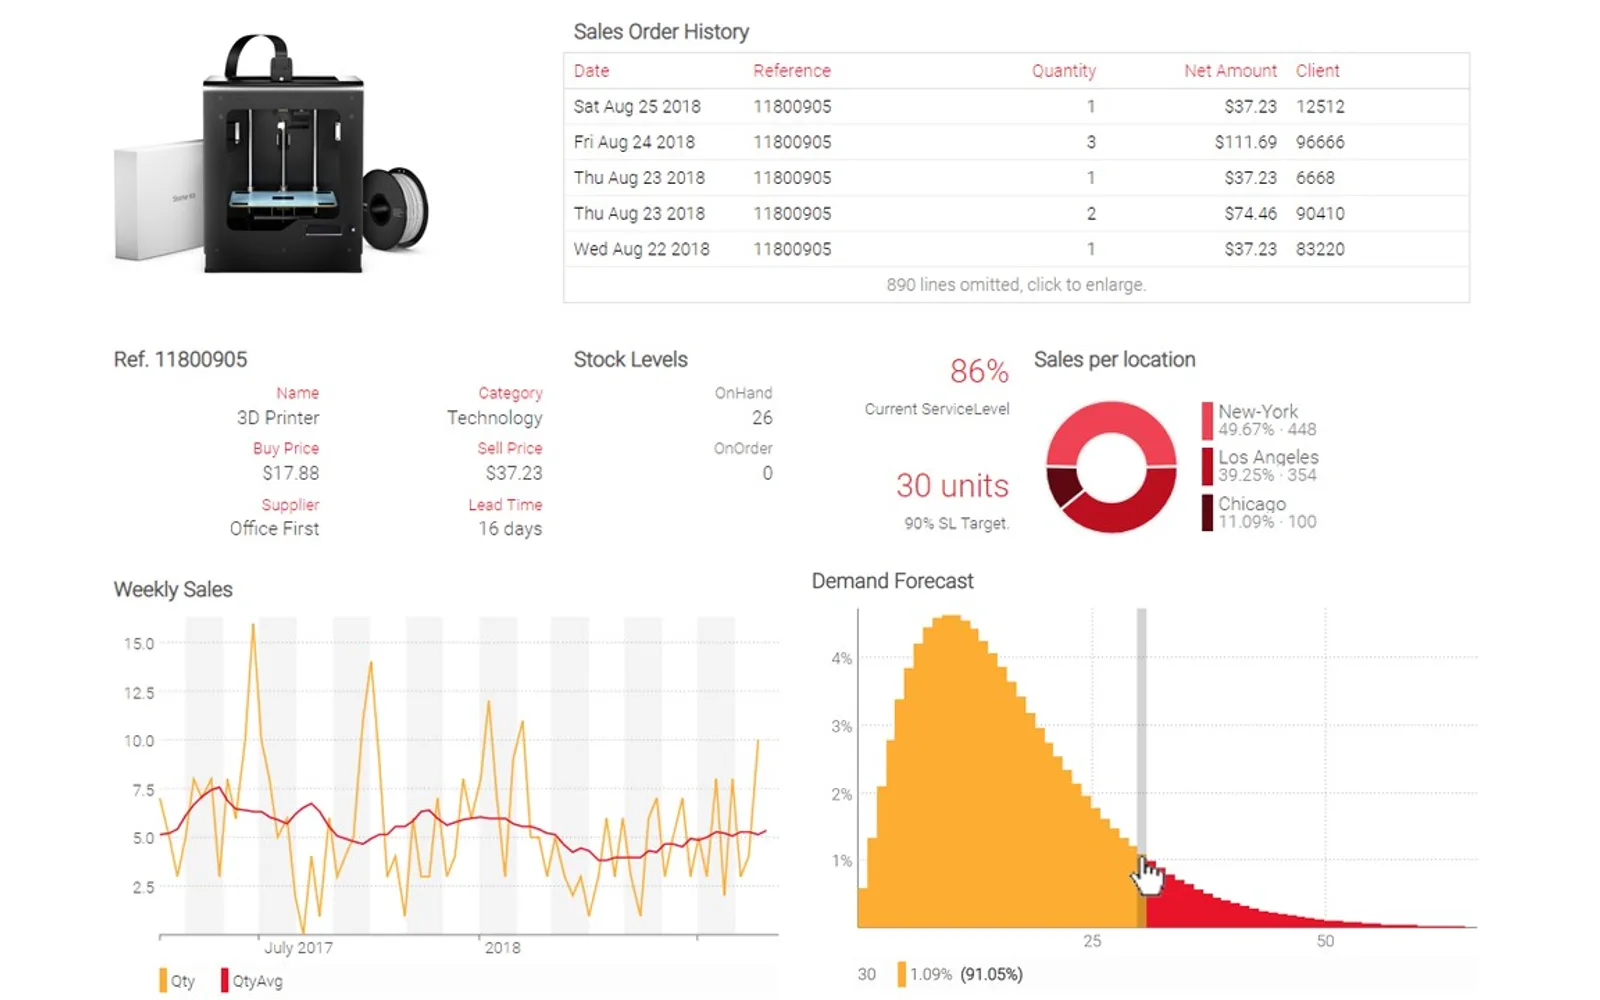Click the Demand Forecast chart title
Viewport: 1600px width, 1000px height.
click(x=892, y=581)
